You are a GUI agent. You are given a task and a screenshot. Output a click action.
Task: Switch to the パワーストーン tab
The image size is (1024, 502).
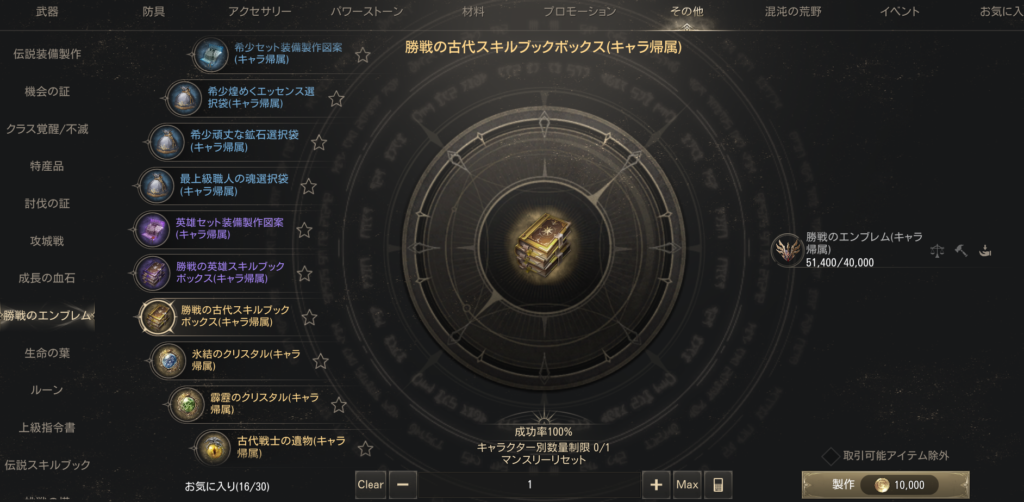[x=366, y=11]
